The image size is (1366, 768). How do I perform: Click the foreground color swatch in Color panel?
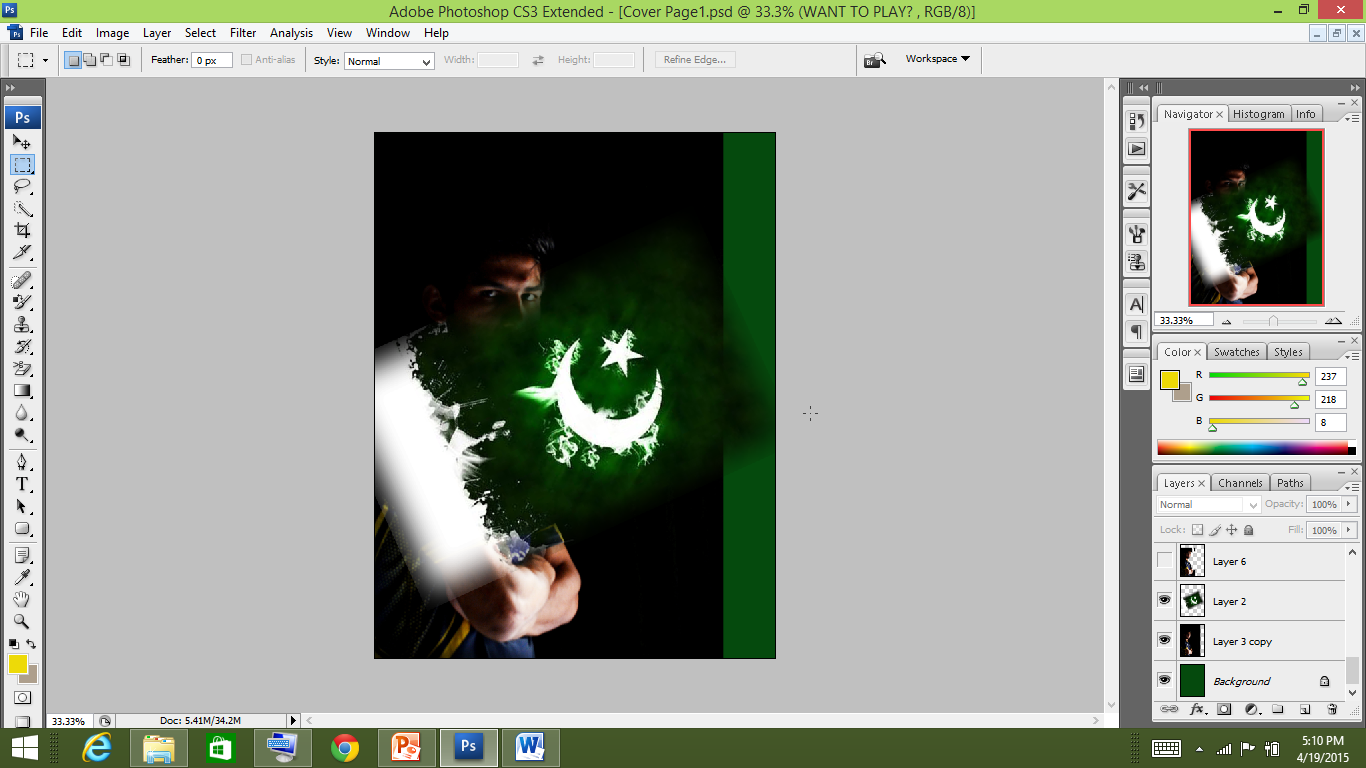(1169, 380)
